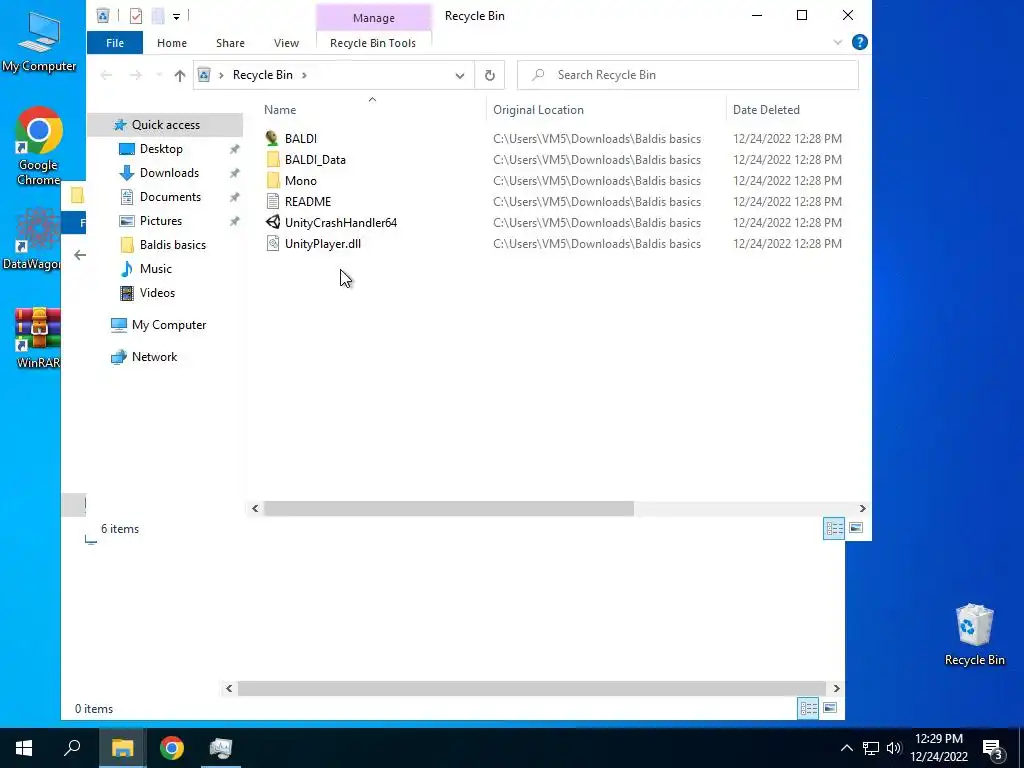Switch background window to large icons view
This screenshot has height=768, width=1024.
pos(830,708)
